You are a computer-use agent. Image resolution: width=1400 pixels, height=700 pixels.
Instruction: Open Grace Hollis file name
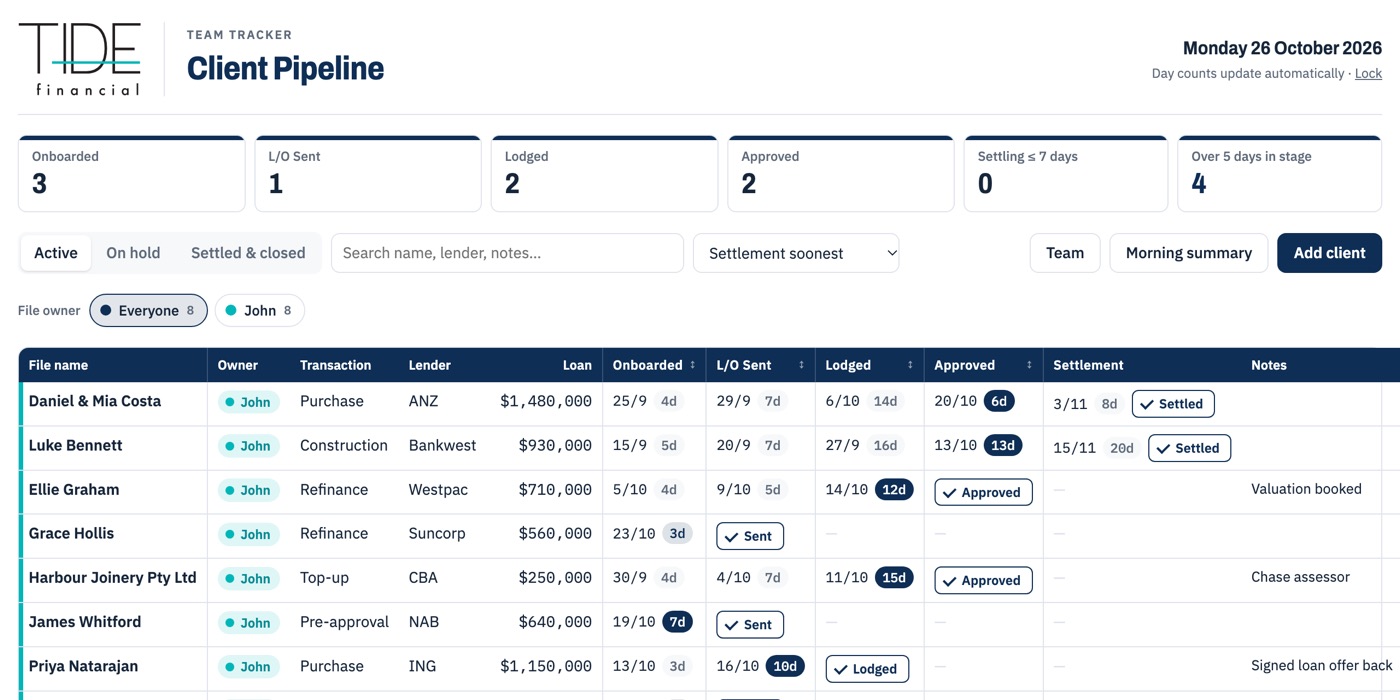tap(71, 533)
